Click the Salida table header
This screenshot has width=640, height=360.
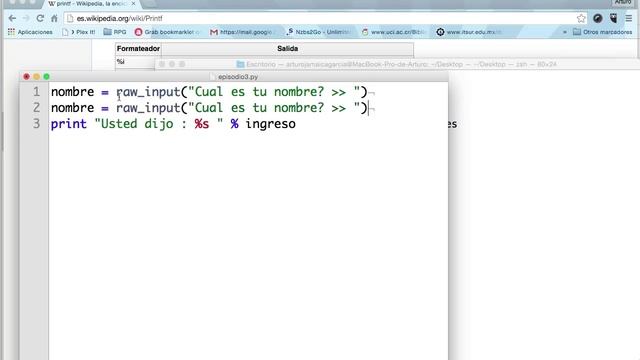(x=287, y=49)
